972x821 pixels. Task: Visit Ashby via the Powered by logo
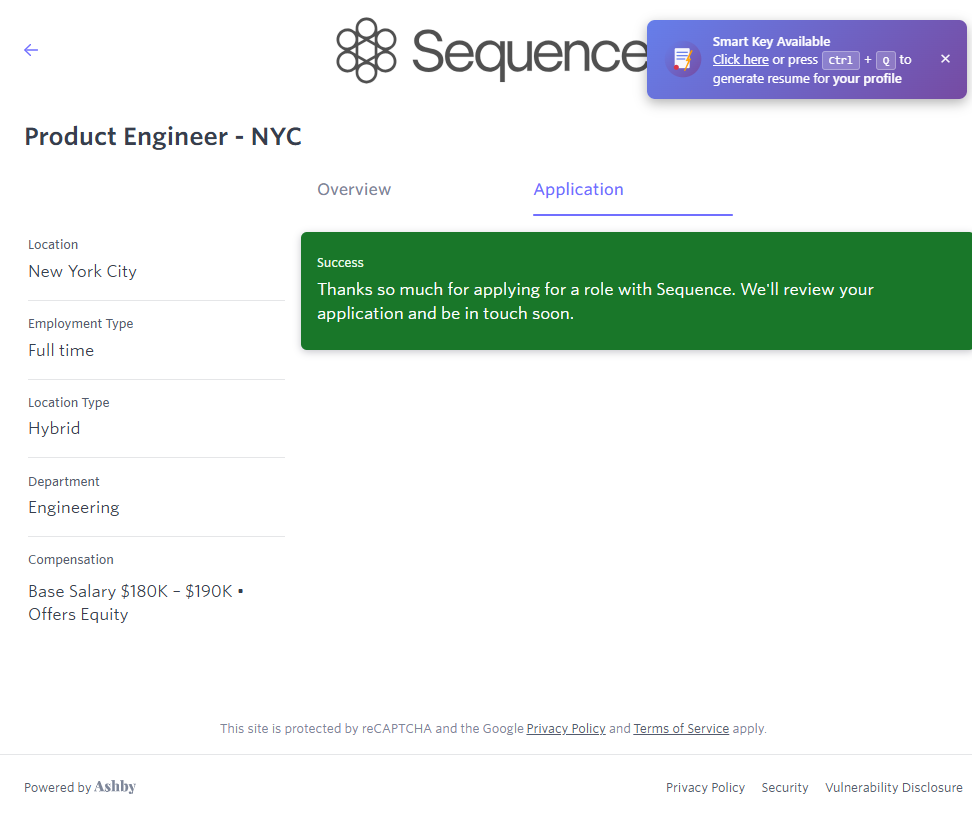click(115, 787)
